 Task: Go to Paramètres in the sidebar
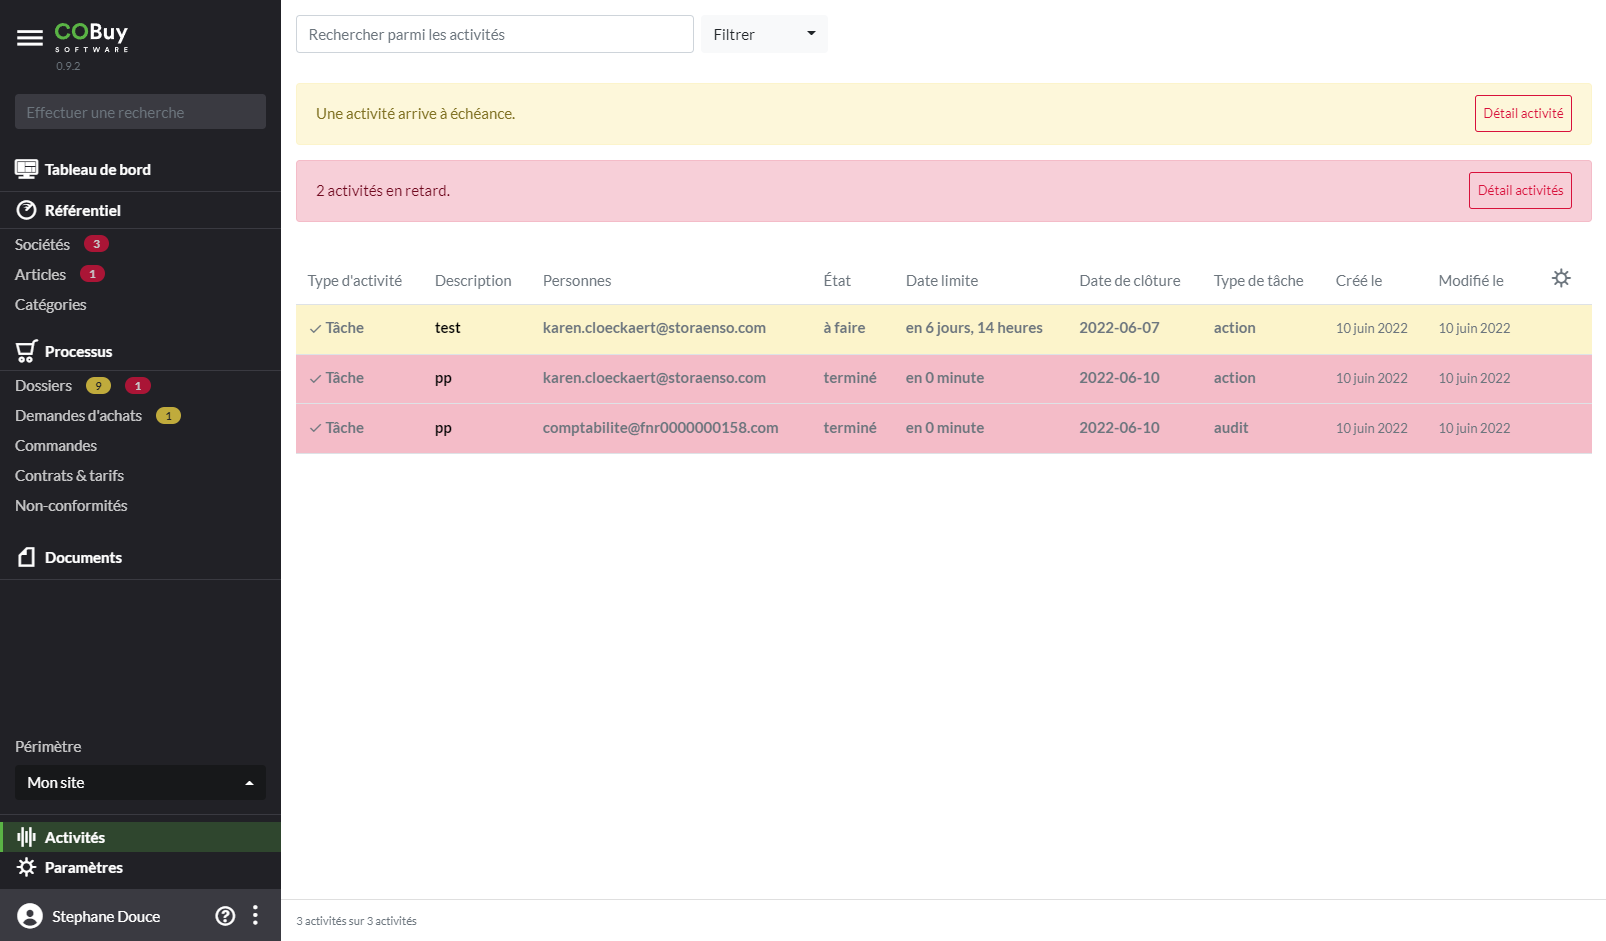(x=84, y=867)
